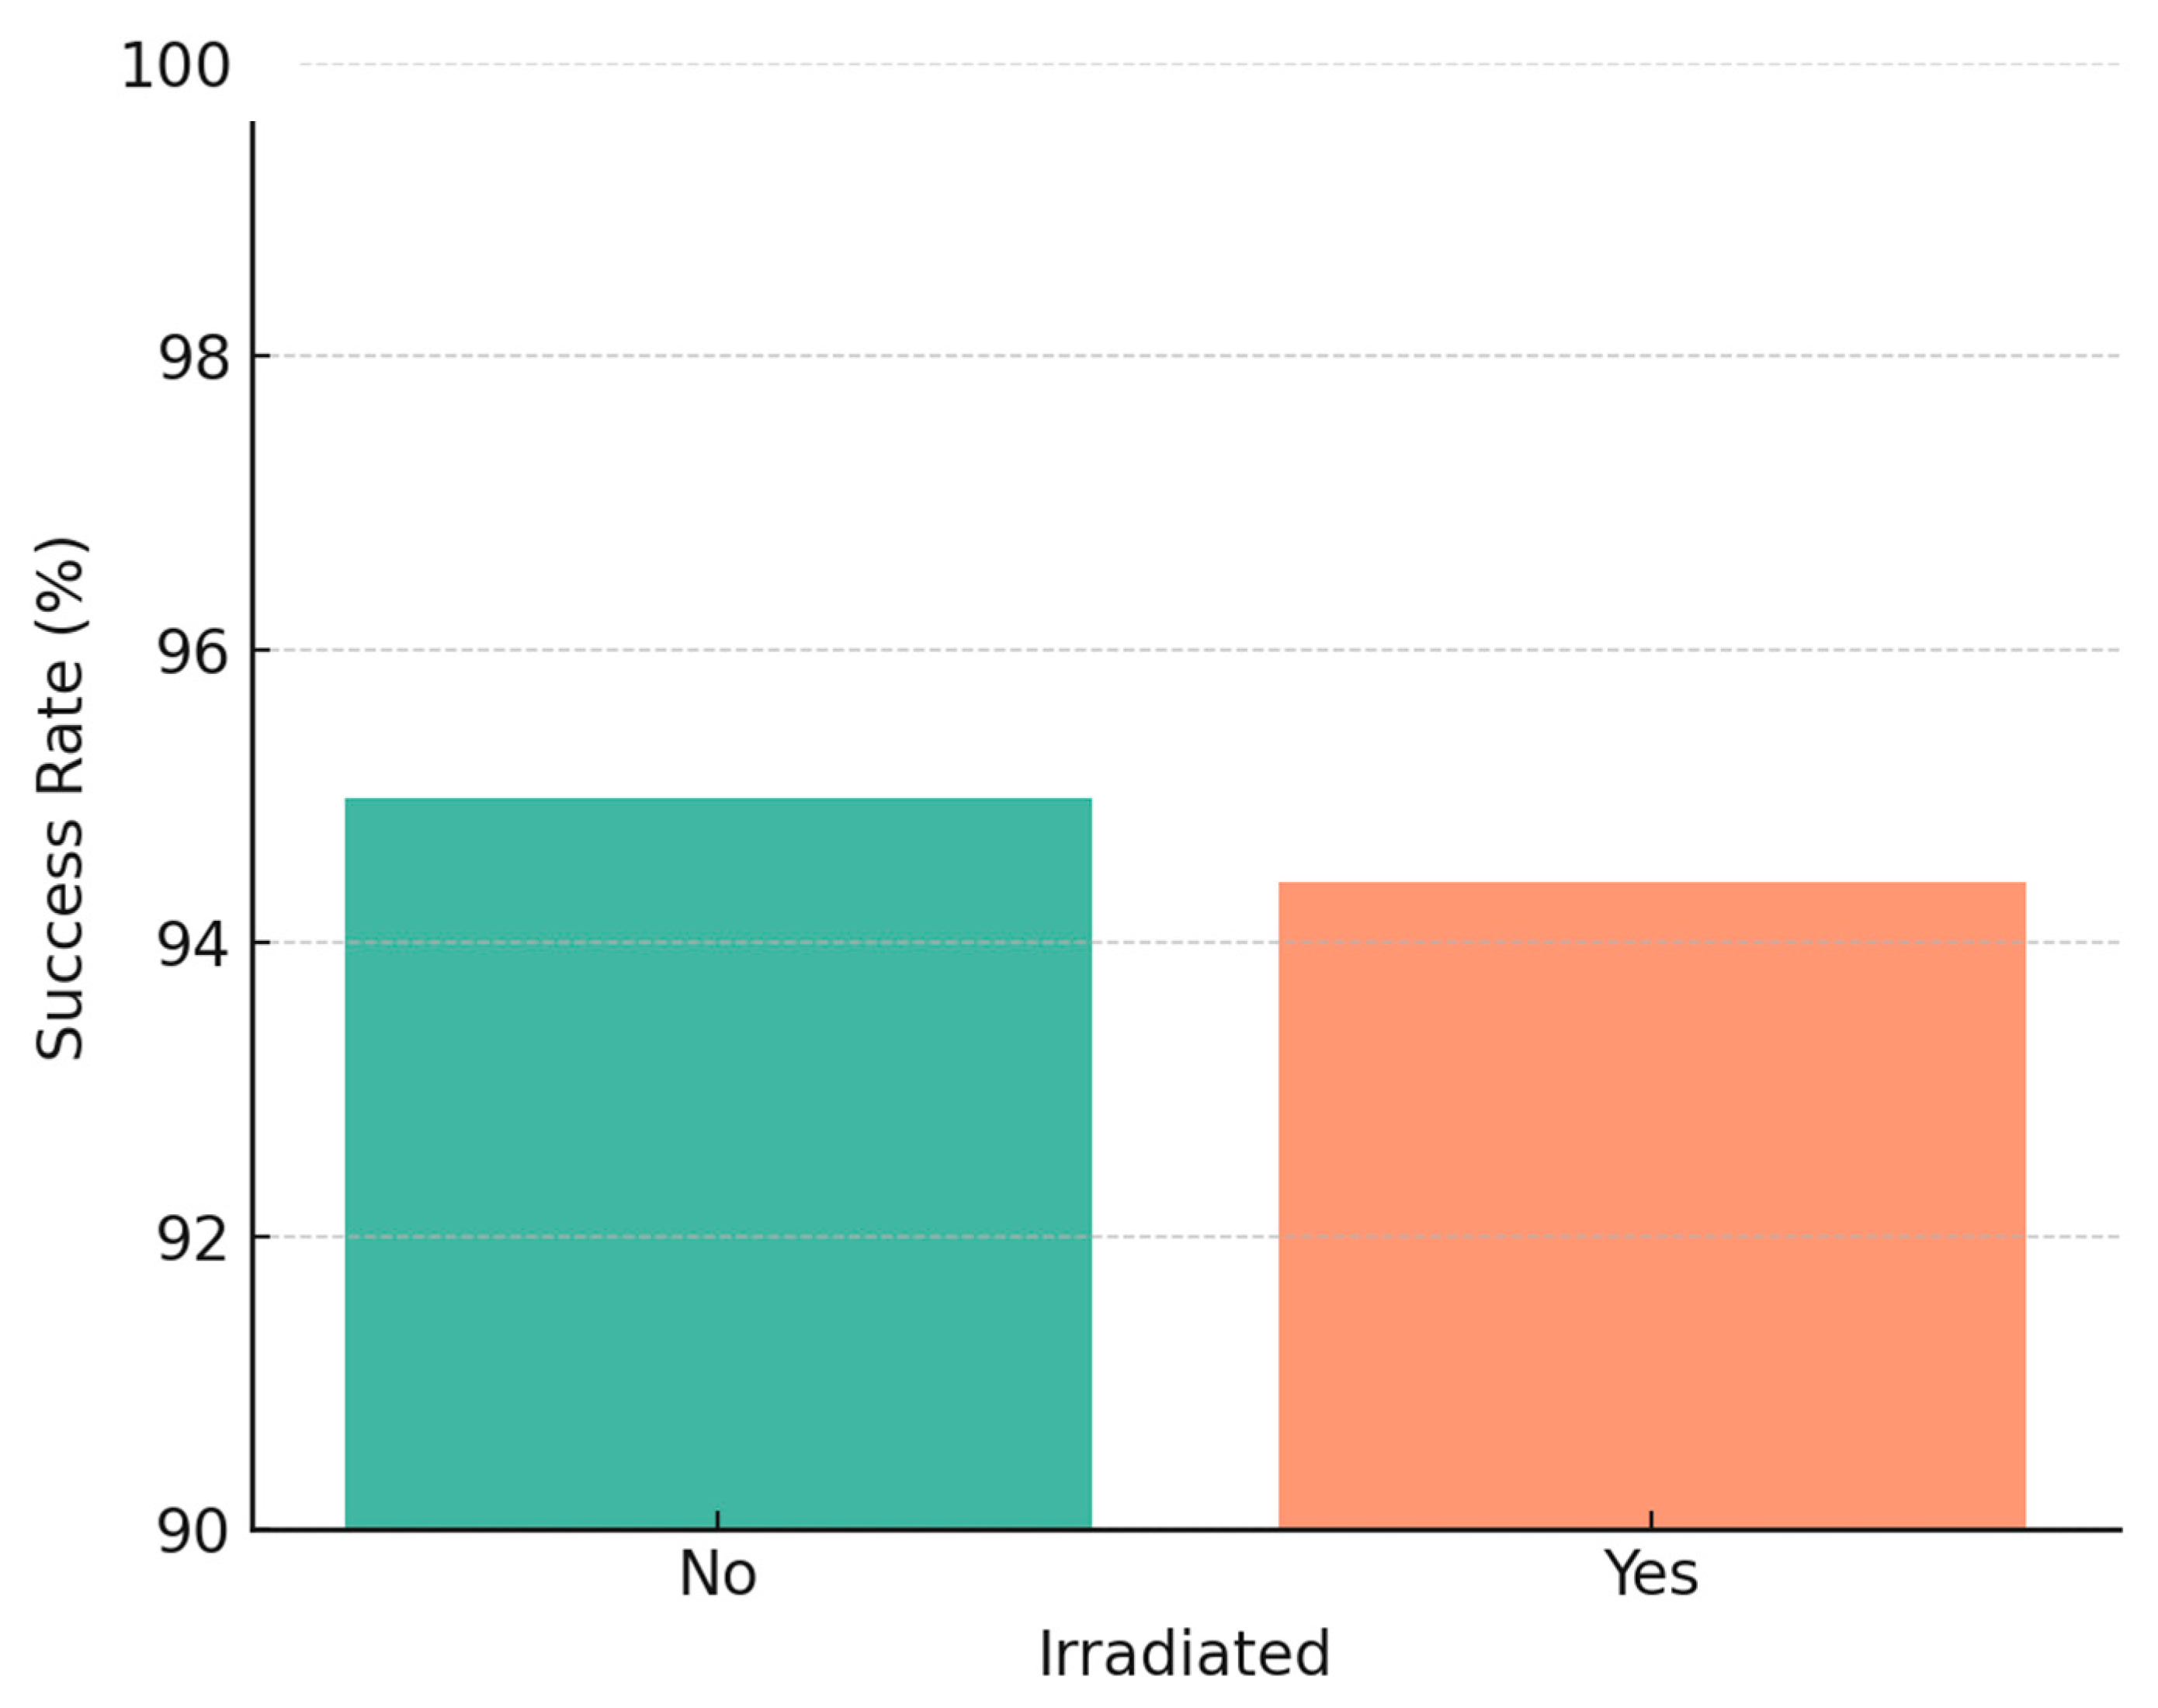2158x1708 pixels.
Task: Click the "Success Rate (%)" y-axis title
Action: coord(60,798)
